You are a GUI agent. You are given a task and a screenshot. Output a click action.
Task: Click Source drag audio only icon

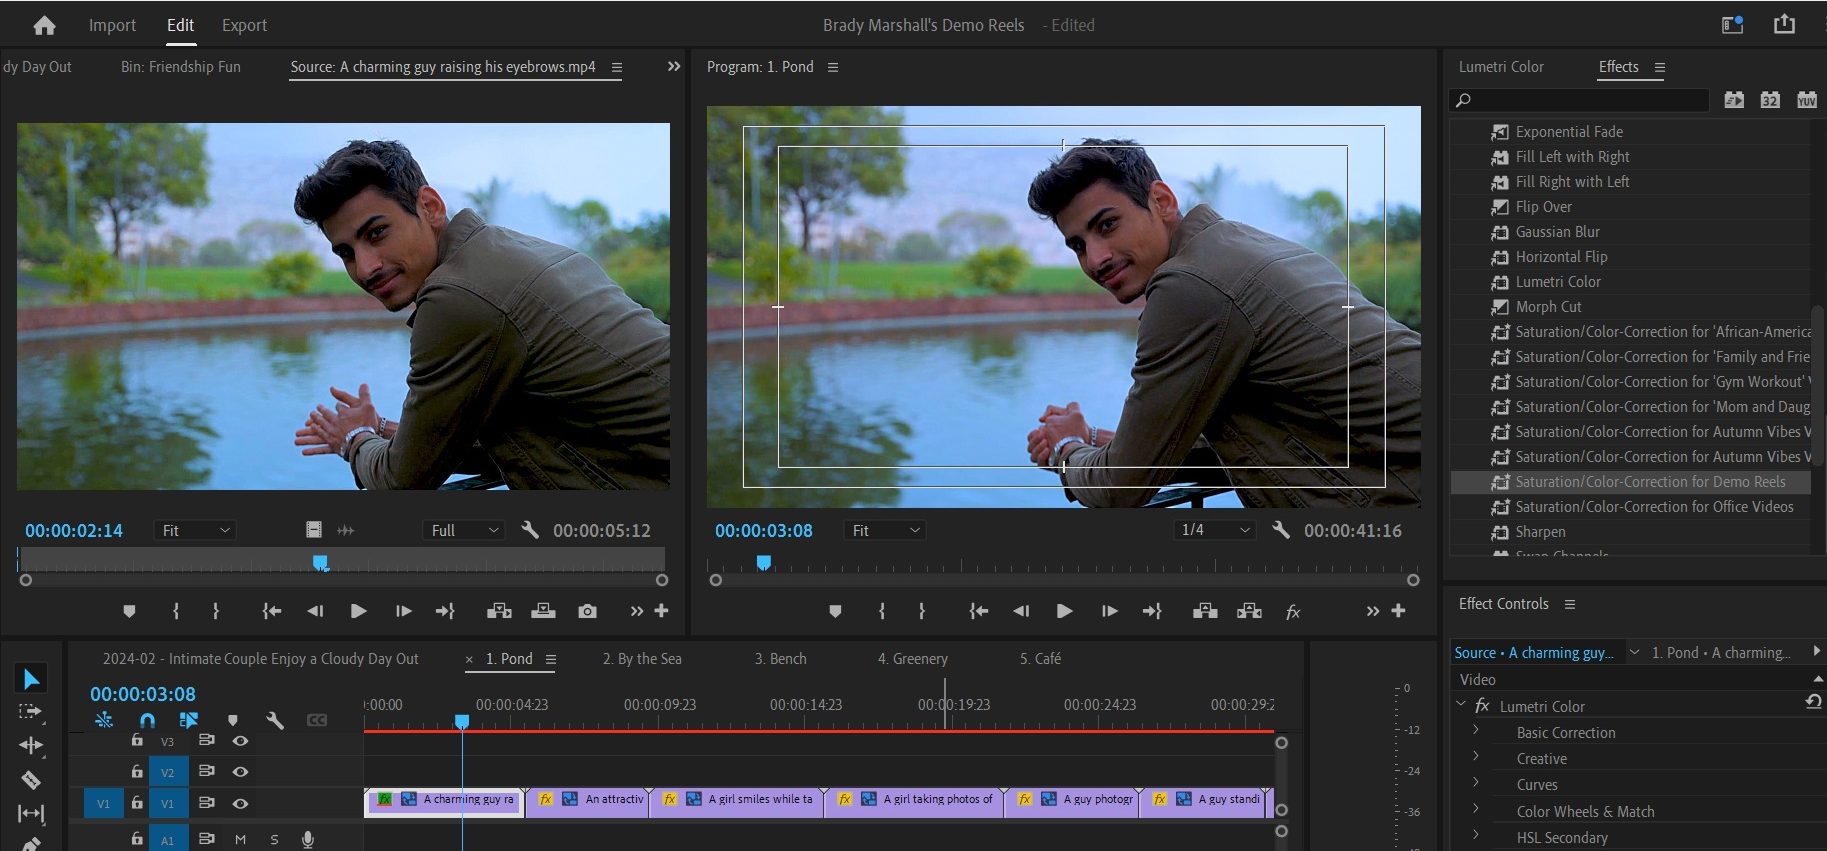[346, 530]
